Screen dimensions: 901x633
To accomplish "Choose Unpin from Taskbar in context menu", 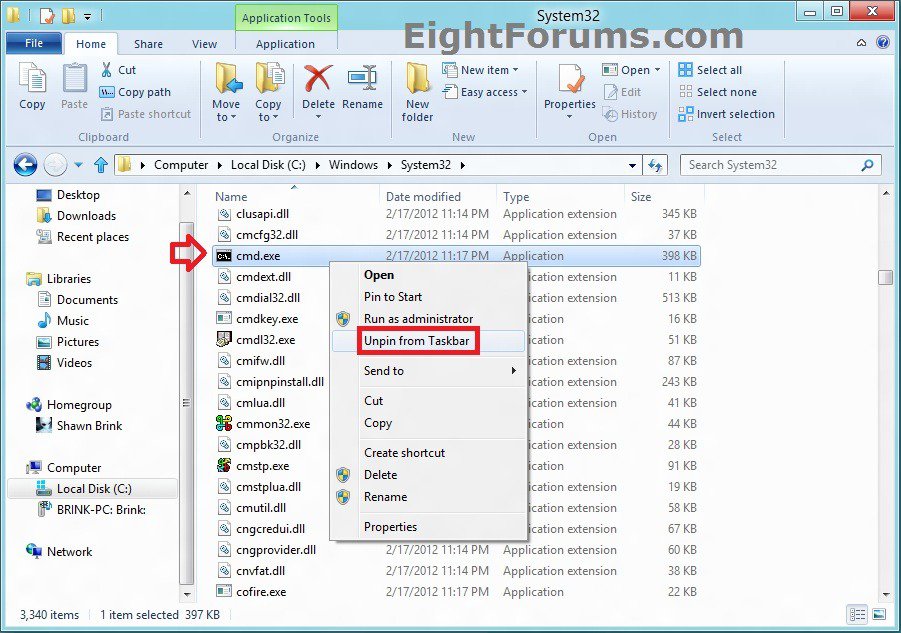I will coord(416,341).
